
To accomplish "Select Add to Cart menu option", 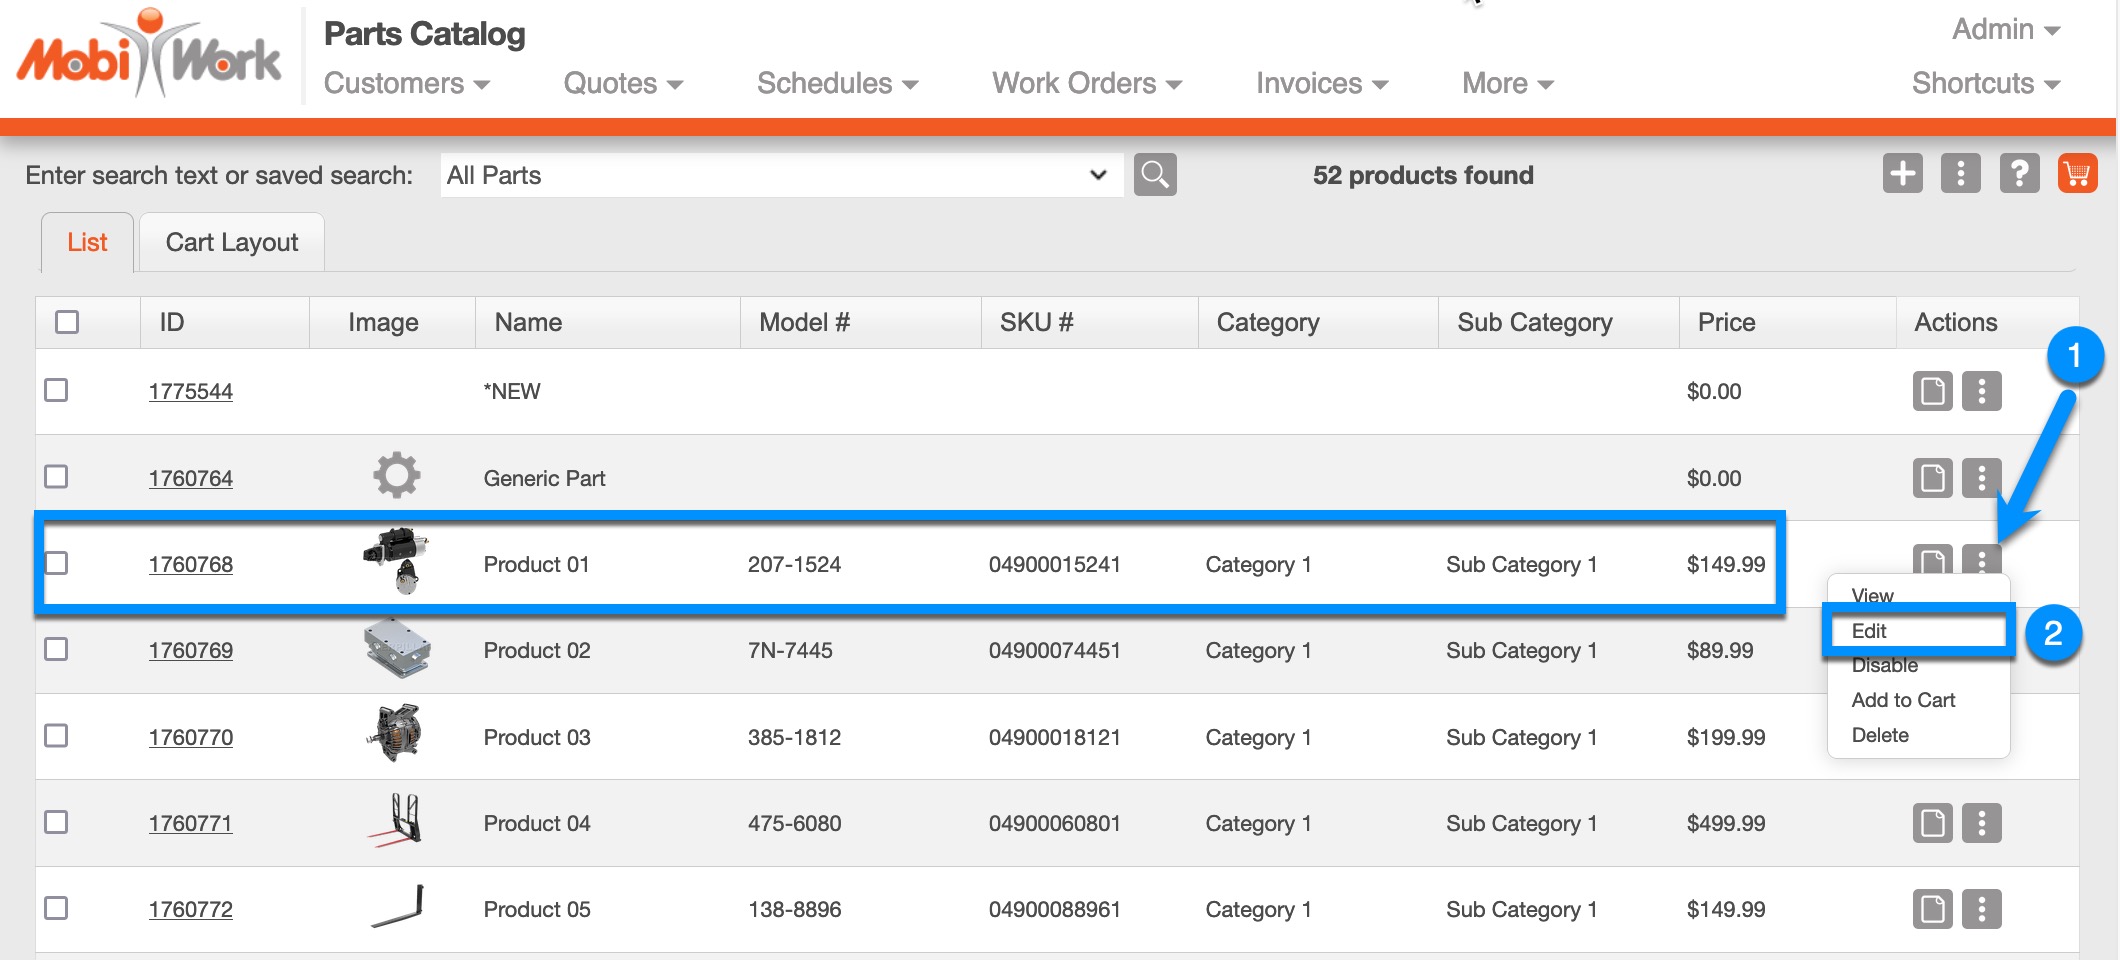I will (x=1903, y=700).
